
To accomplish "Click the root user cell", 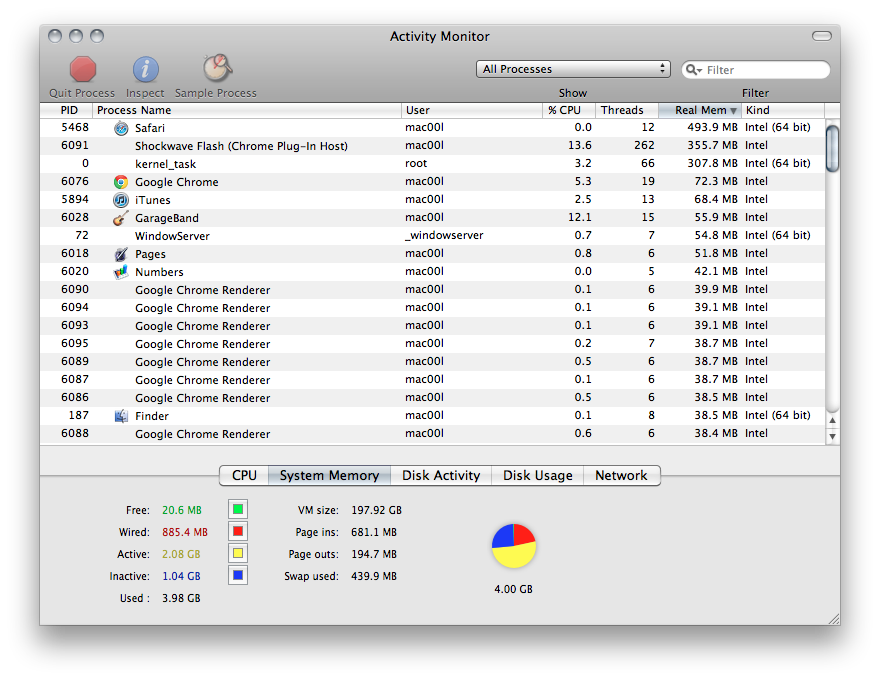I will (416, 163).
